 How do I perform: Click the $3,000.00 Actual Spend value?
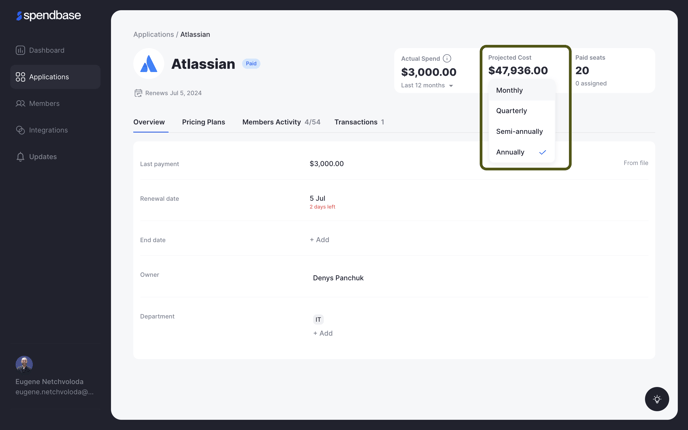pyautogui.click(x=429, y=72)
